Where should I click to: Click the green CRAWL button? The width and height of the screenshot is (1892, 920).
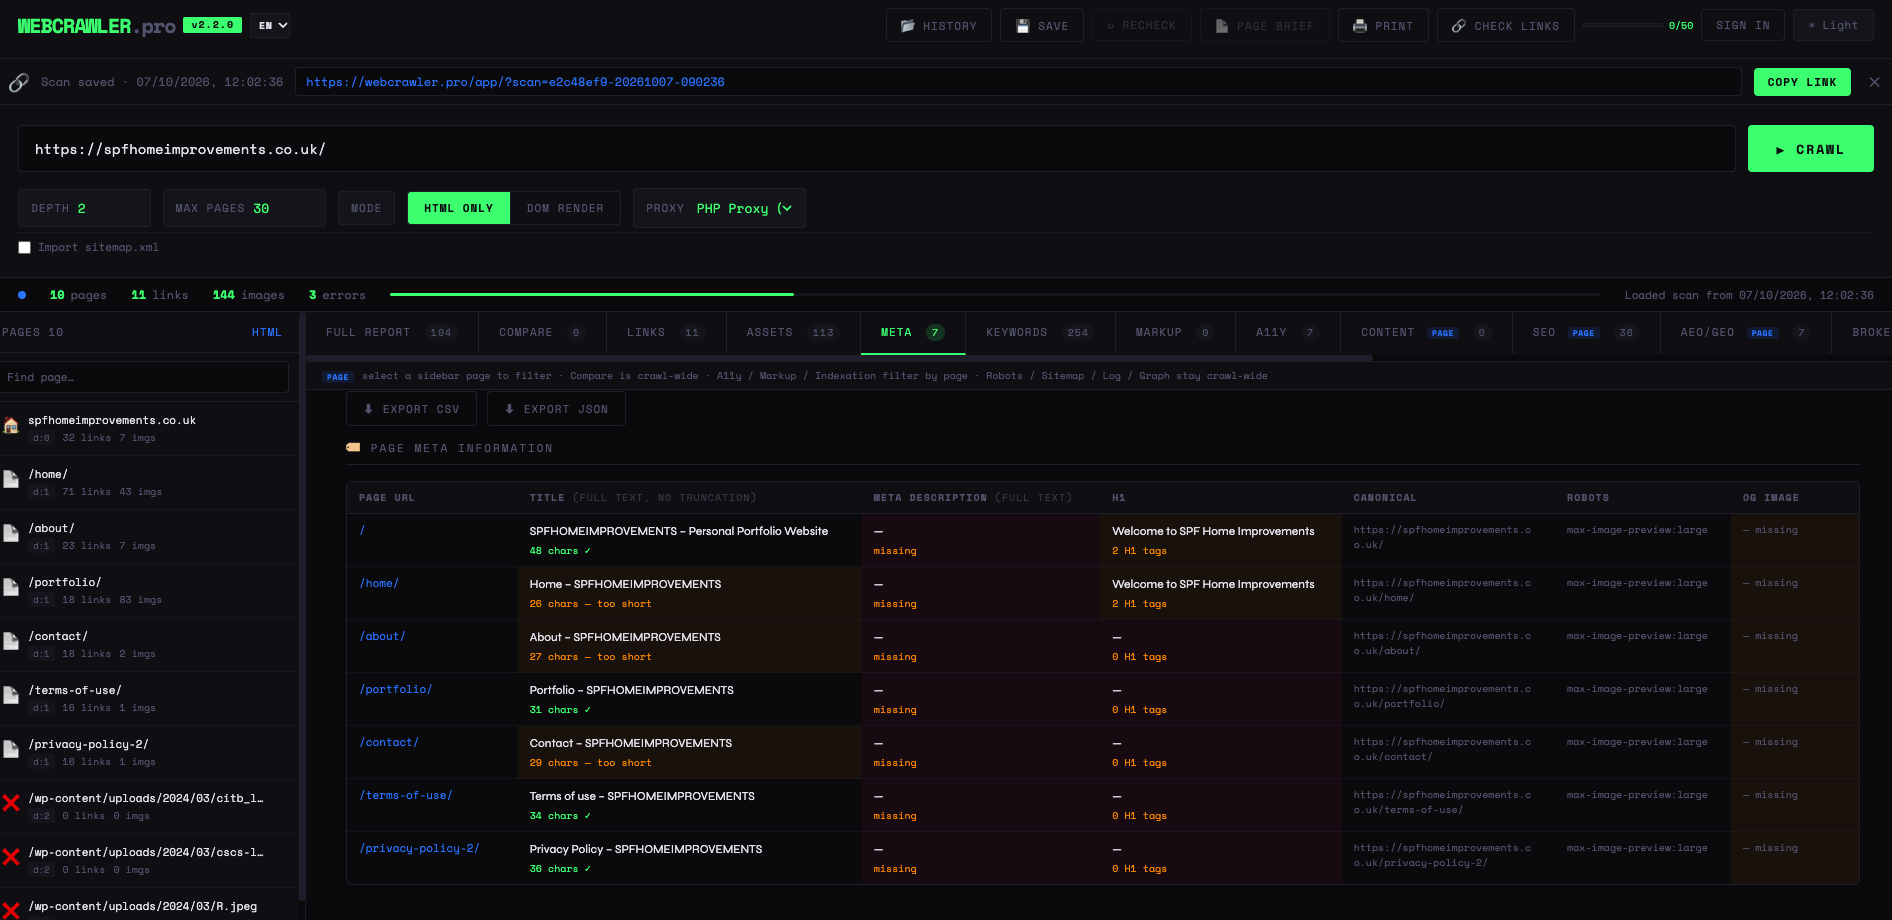[1810, 149]
